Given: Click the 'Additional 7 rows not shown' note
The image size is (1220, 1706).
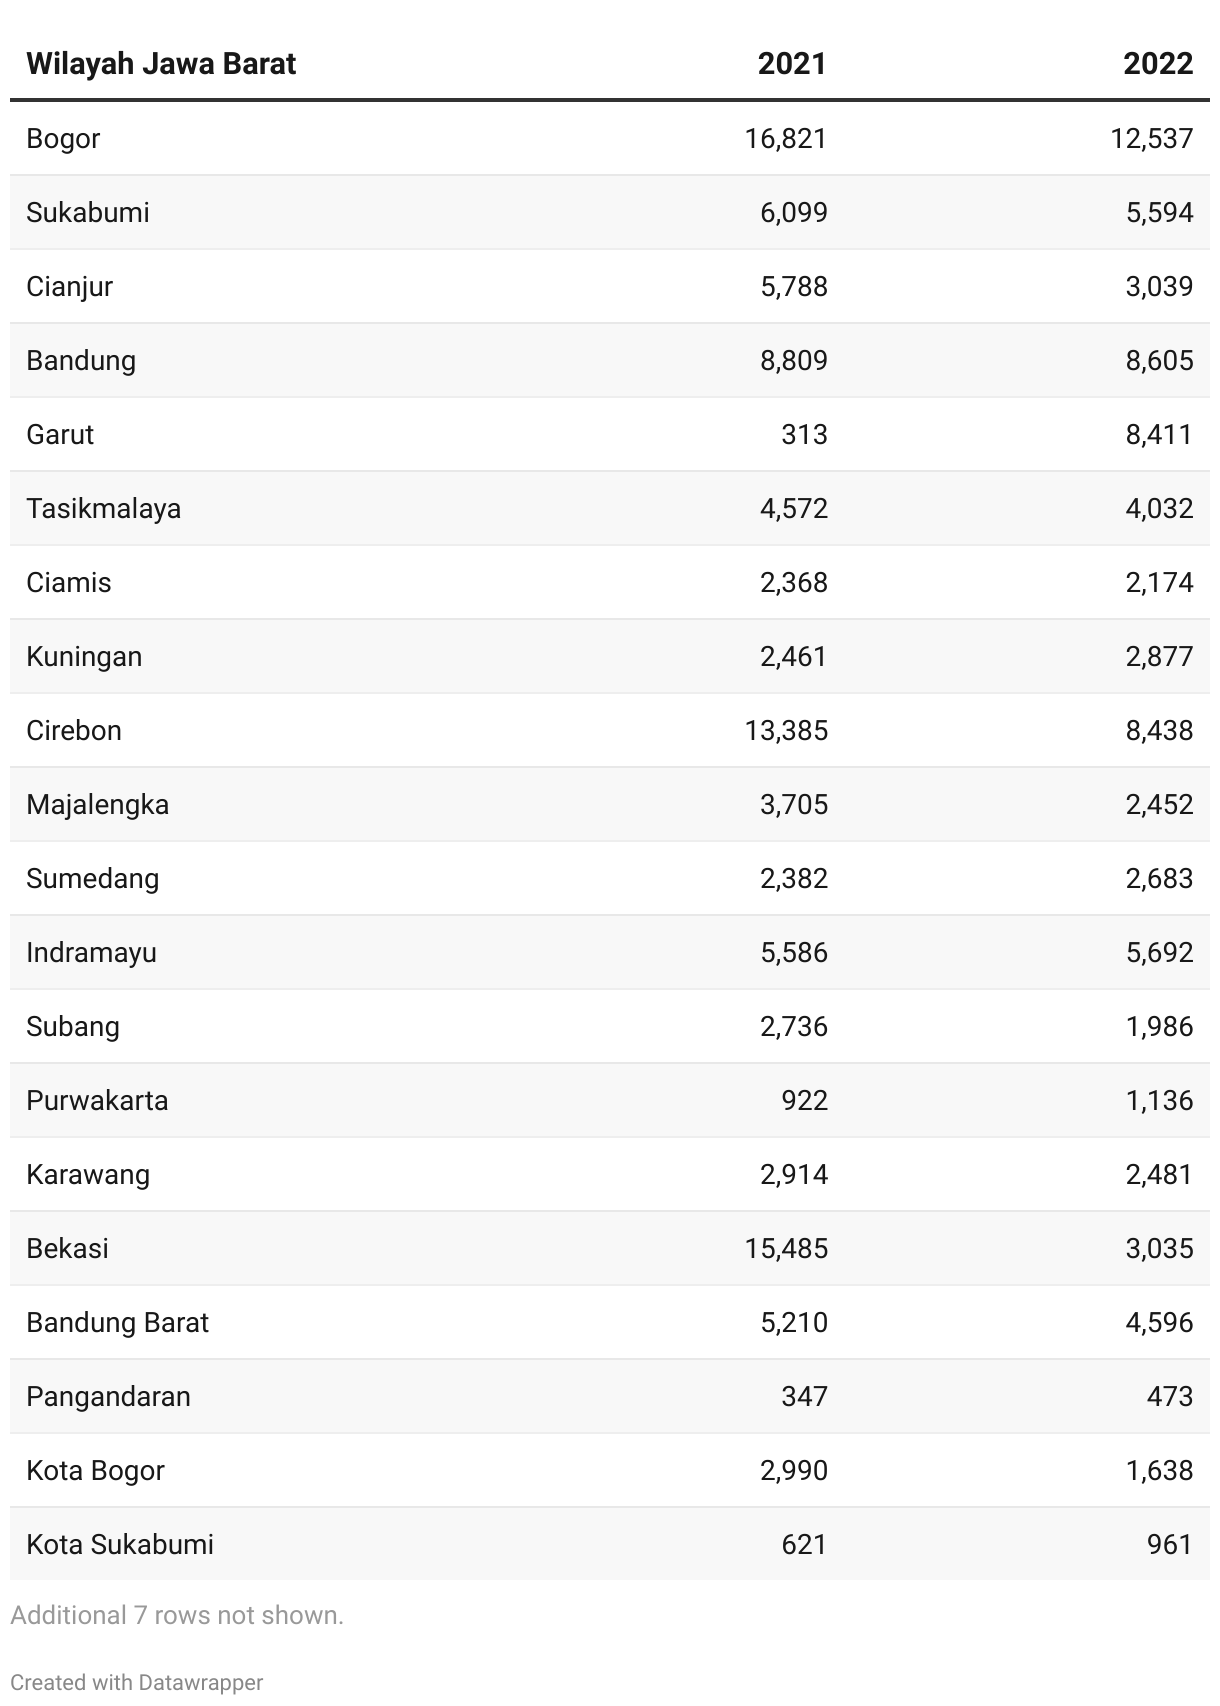Looking at the screenshot, I should tap(177, 1615).
